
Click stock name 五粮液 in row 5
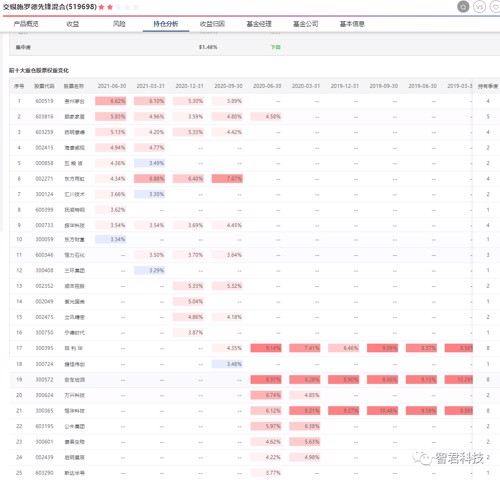point(74,163)
